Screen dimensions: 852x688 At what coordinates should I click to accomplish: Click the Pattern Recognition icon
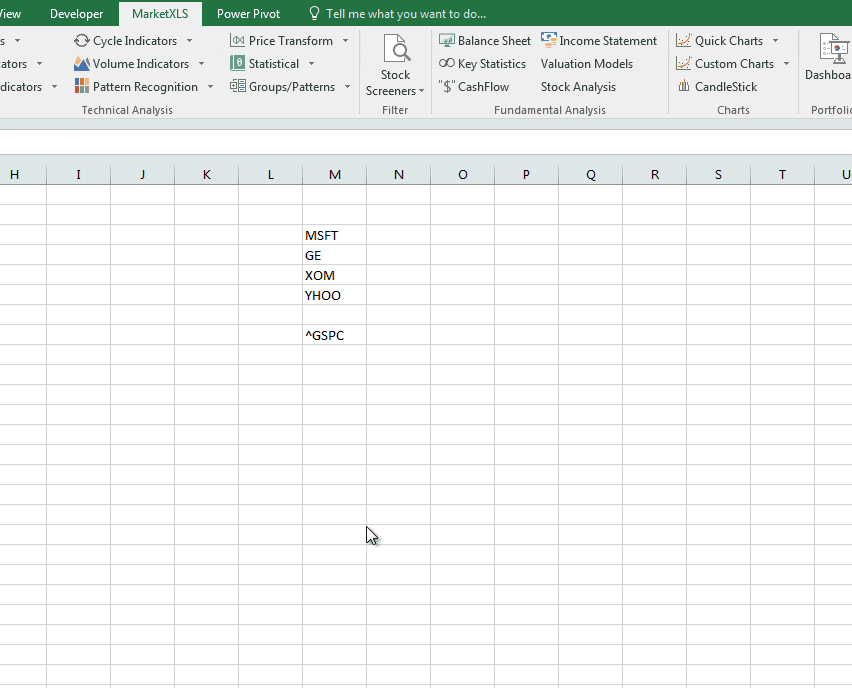tap(82, 86)
